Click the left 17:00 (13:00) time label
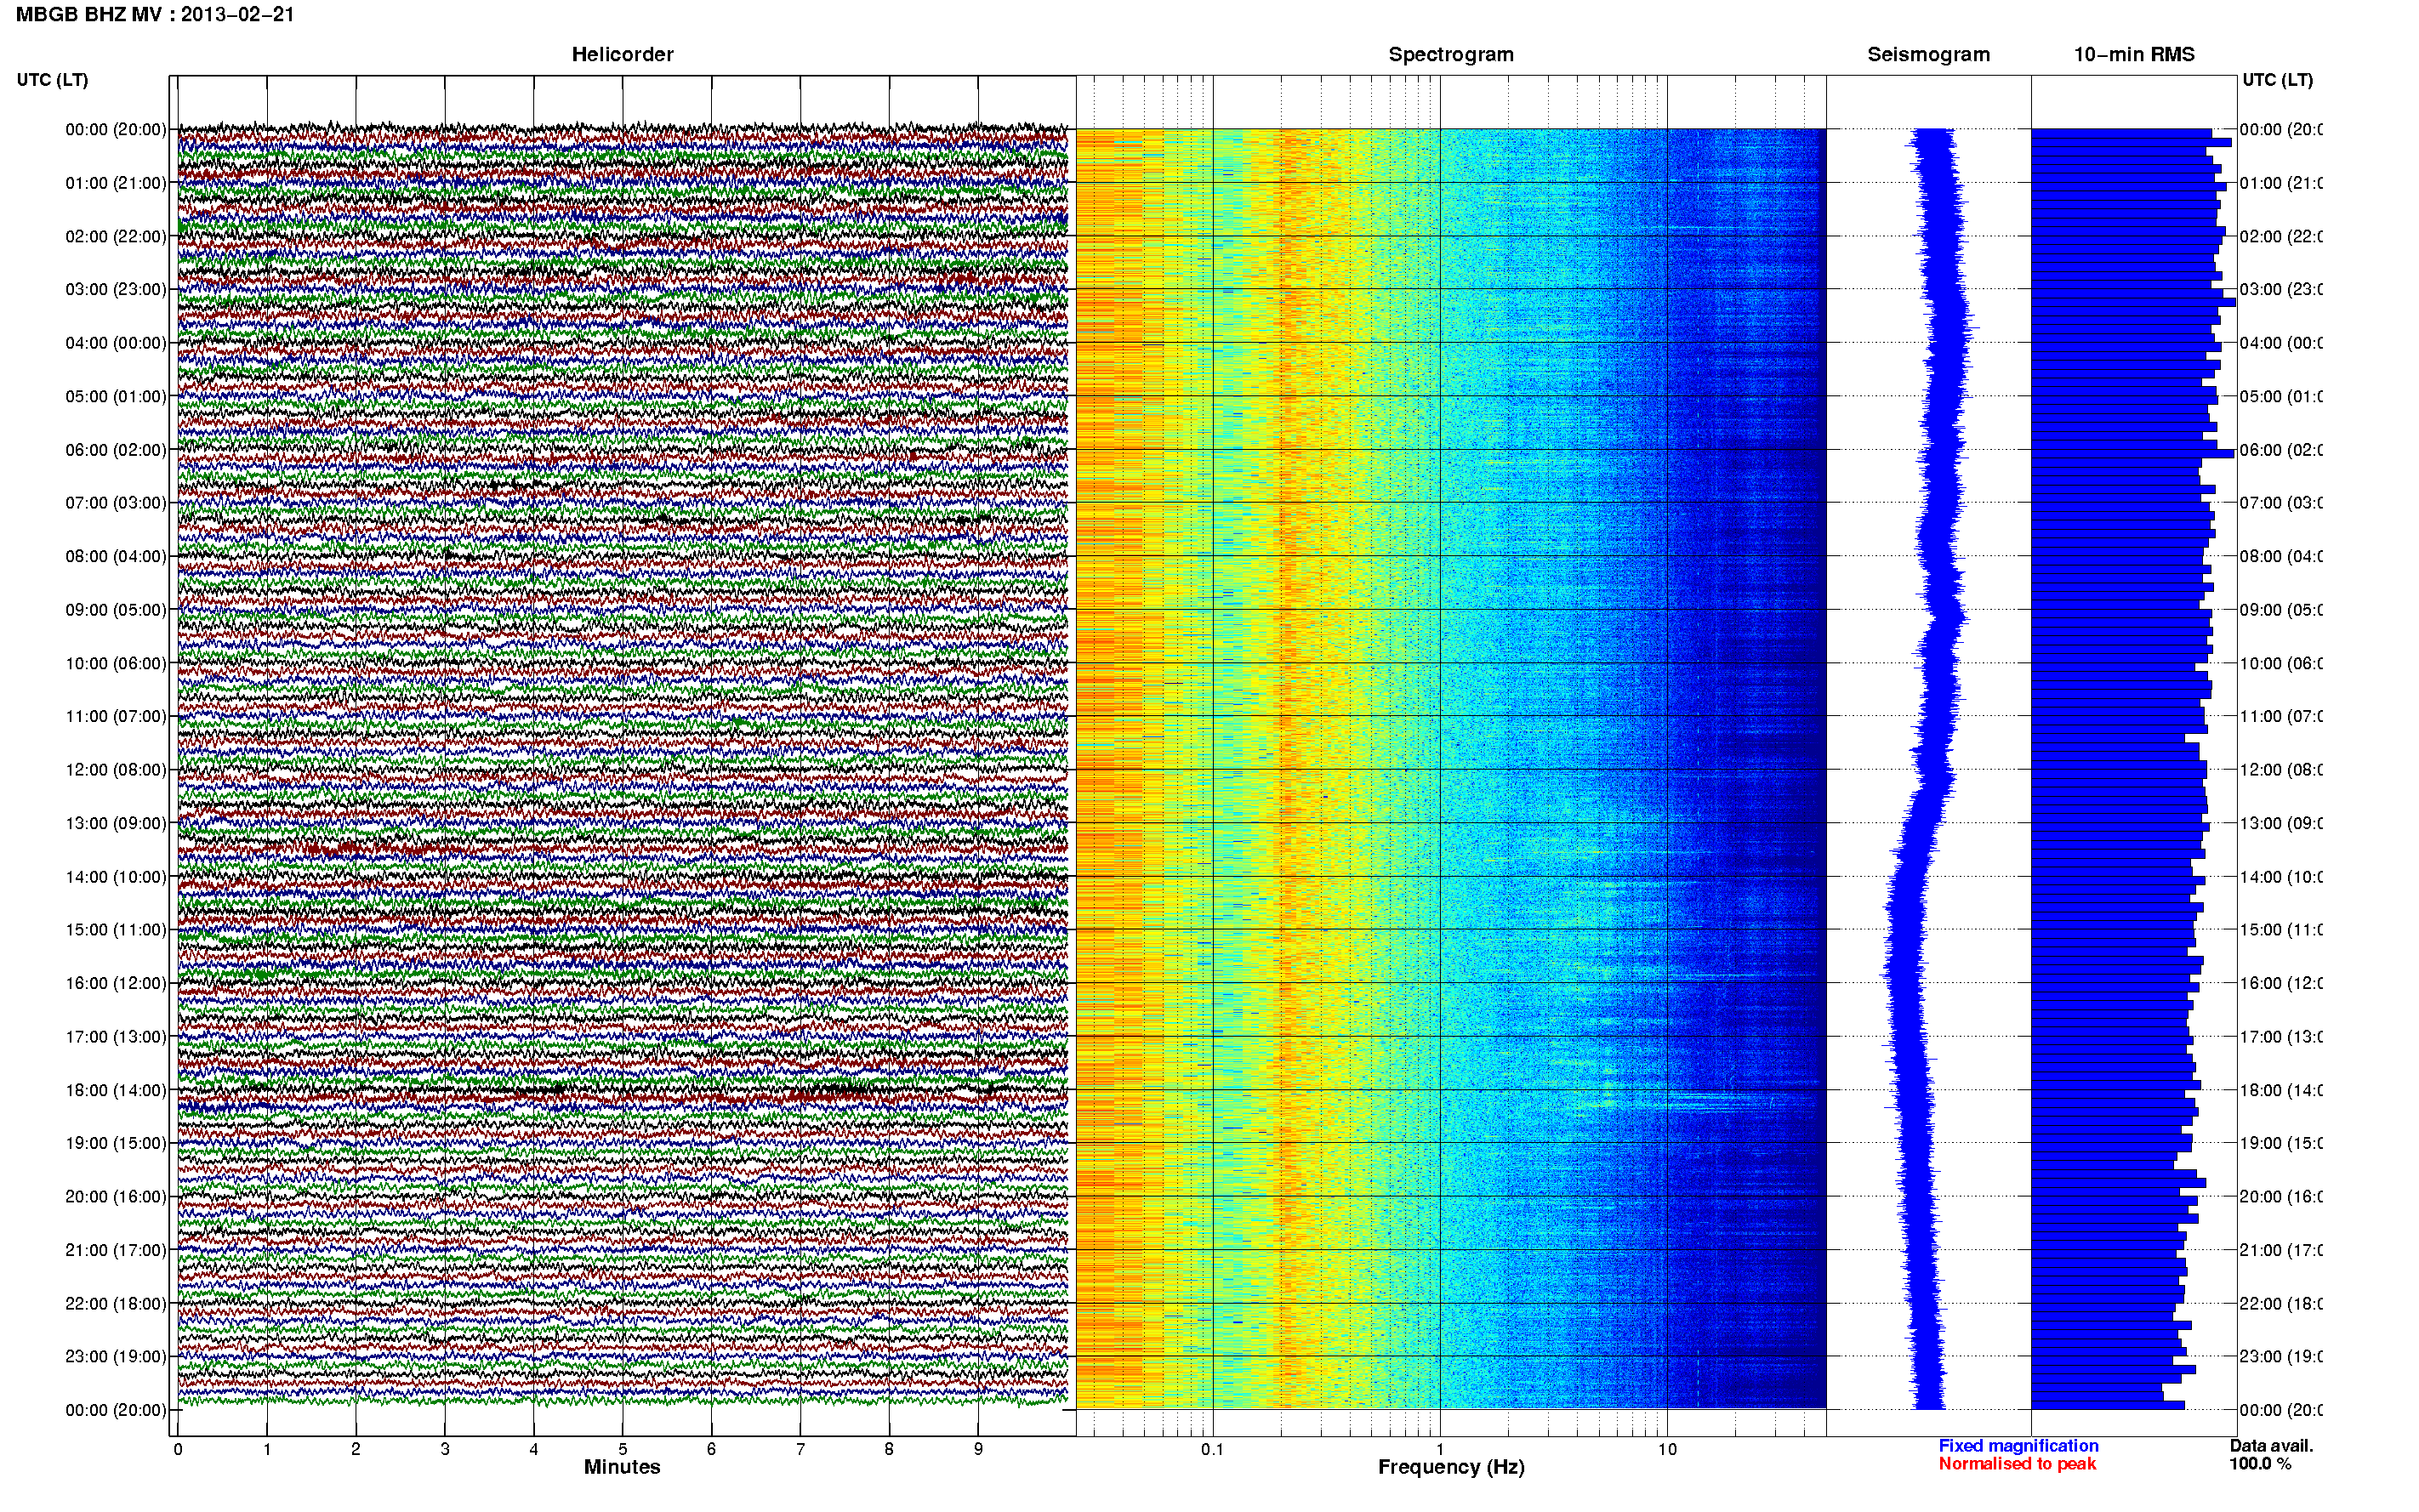The image size is (2419, 1512). click(x=116, y=1037)
